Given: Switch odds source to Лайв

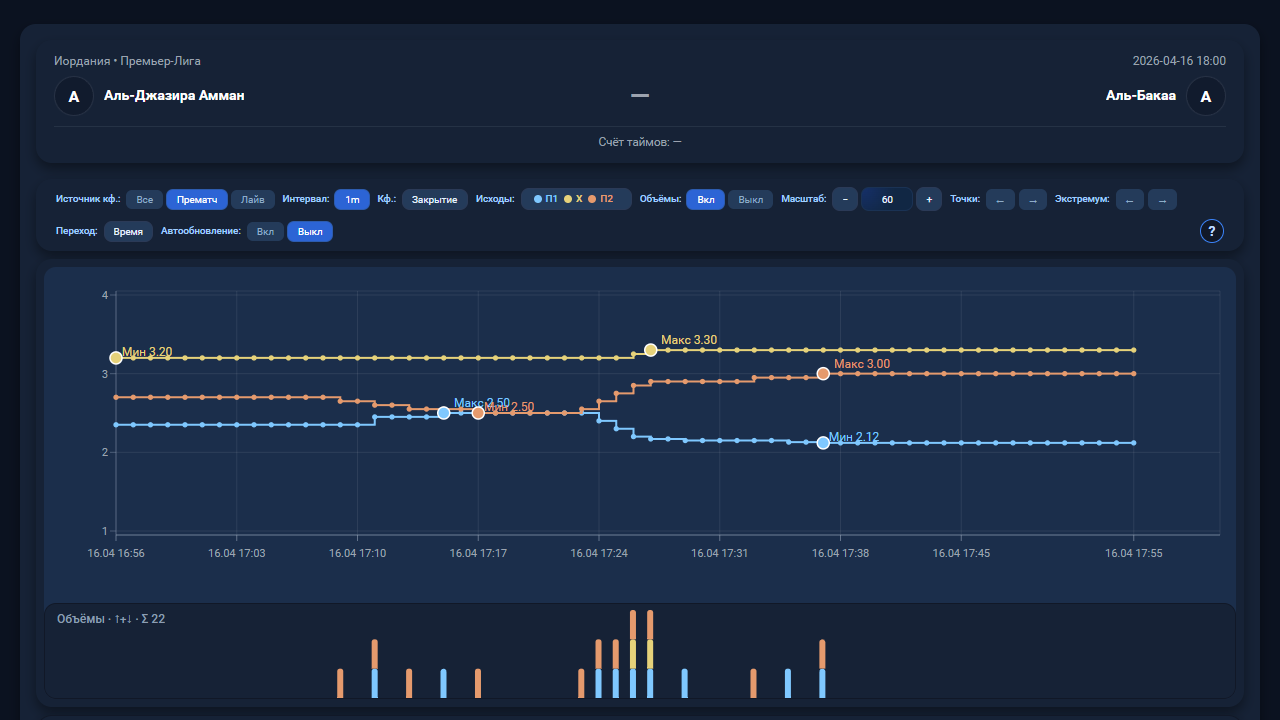Looking at the screenshot, I should (x=253, y=200).
